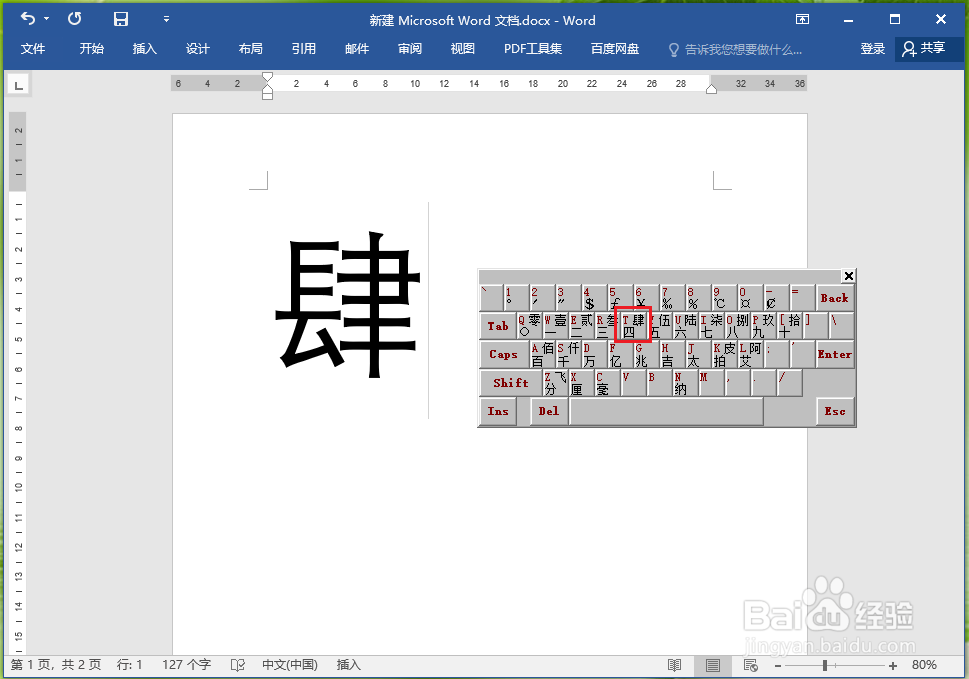The width and height of the screenshot is (969, 679).
Task: Zoom out using the minus icon
Action: pos(777,664)
